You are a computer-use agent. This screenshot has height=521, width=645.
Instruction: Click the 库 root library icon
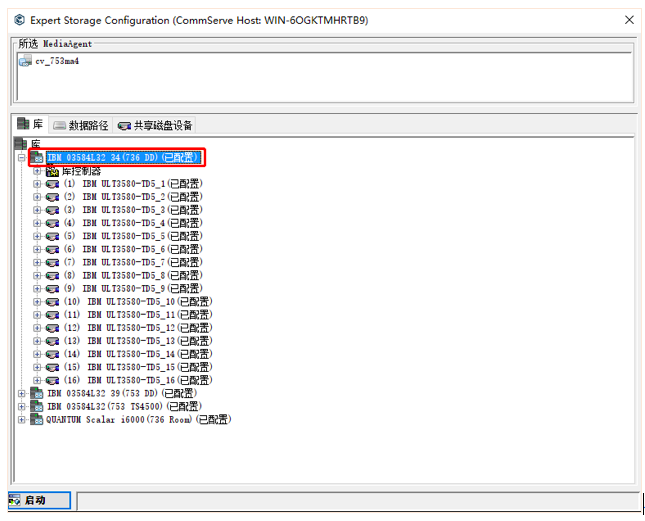pos(21,144)
